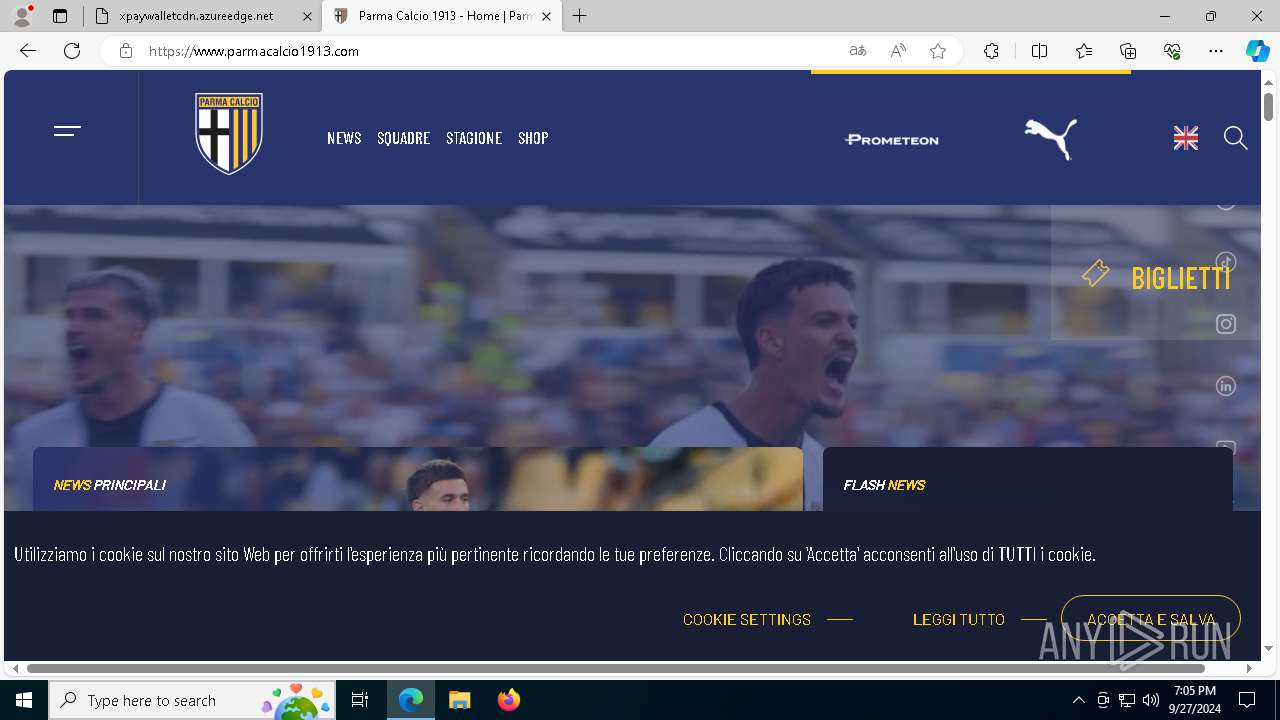Open the BIGLIETTI tickets link

click(1156, 277)
